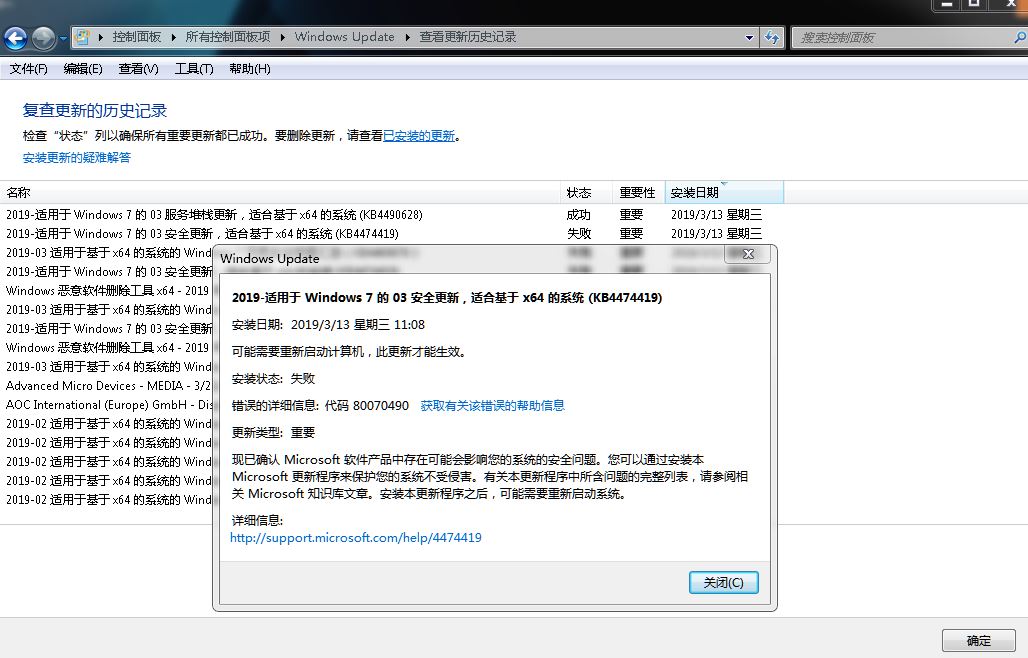Close the Windows Update details dialog with X

coord(748,254)
